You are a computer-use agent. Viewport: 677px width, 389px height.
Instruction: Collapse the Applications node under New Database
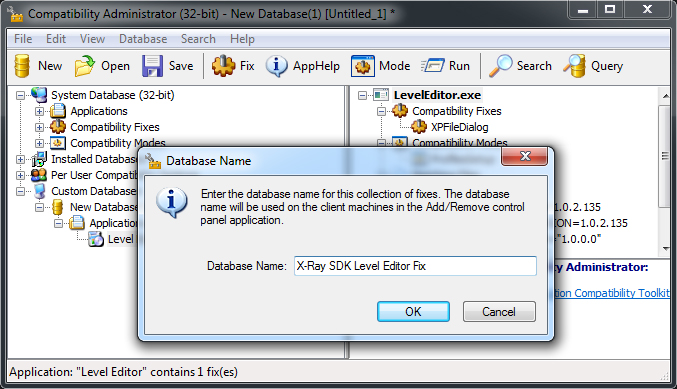coord(58,223)
